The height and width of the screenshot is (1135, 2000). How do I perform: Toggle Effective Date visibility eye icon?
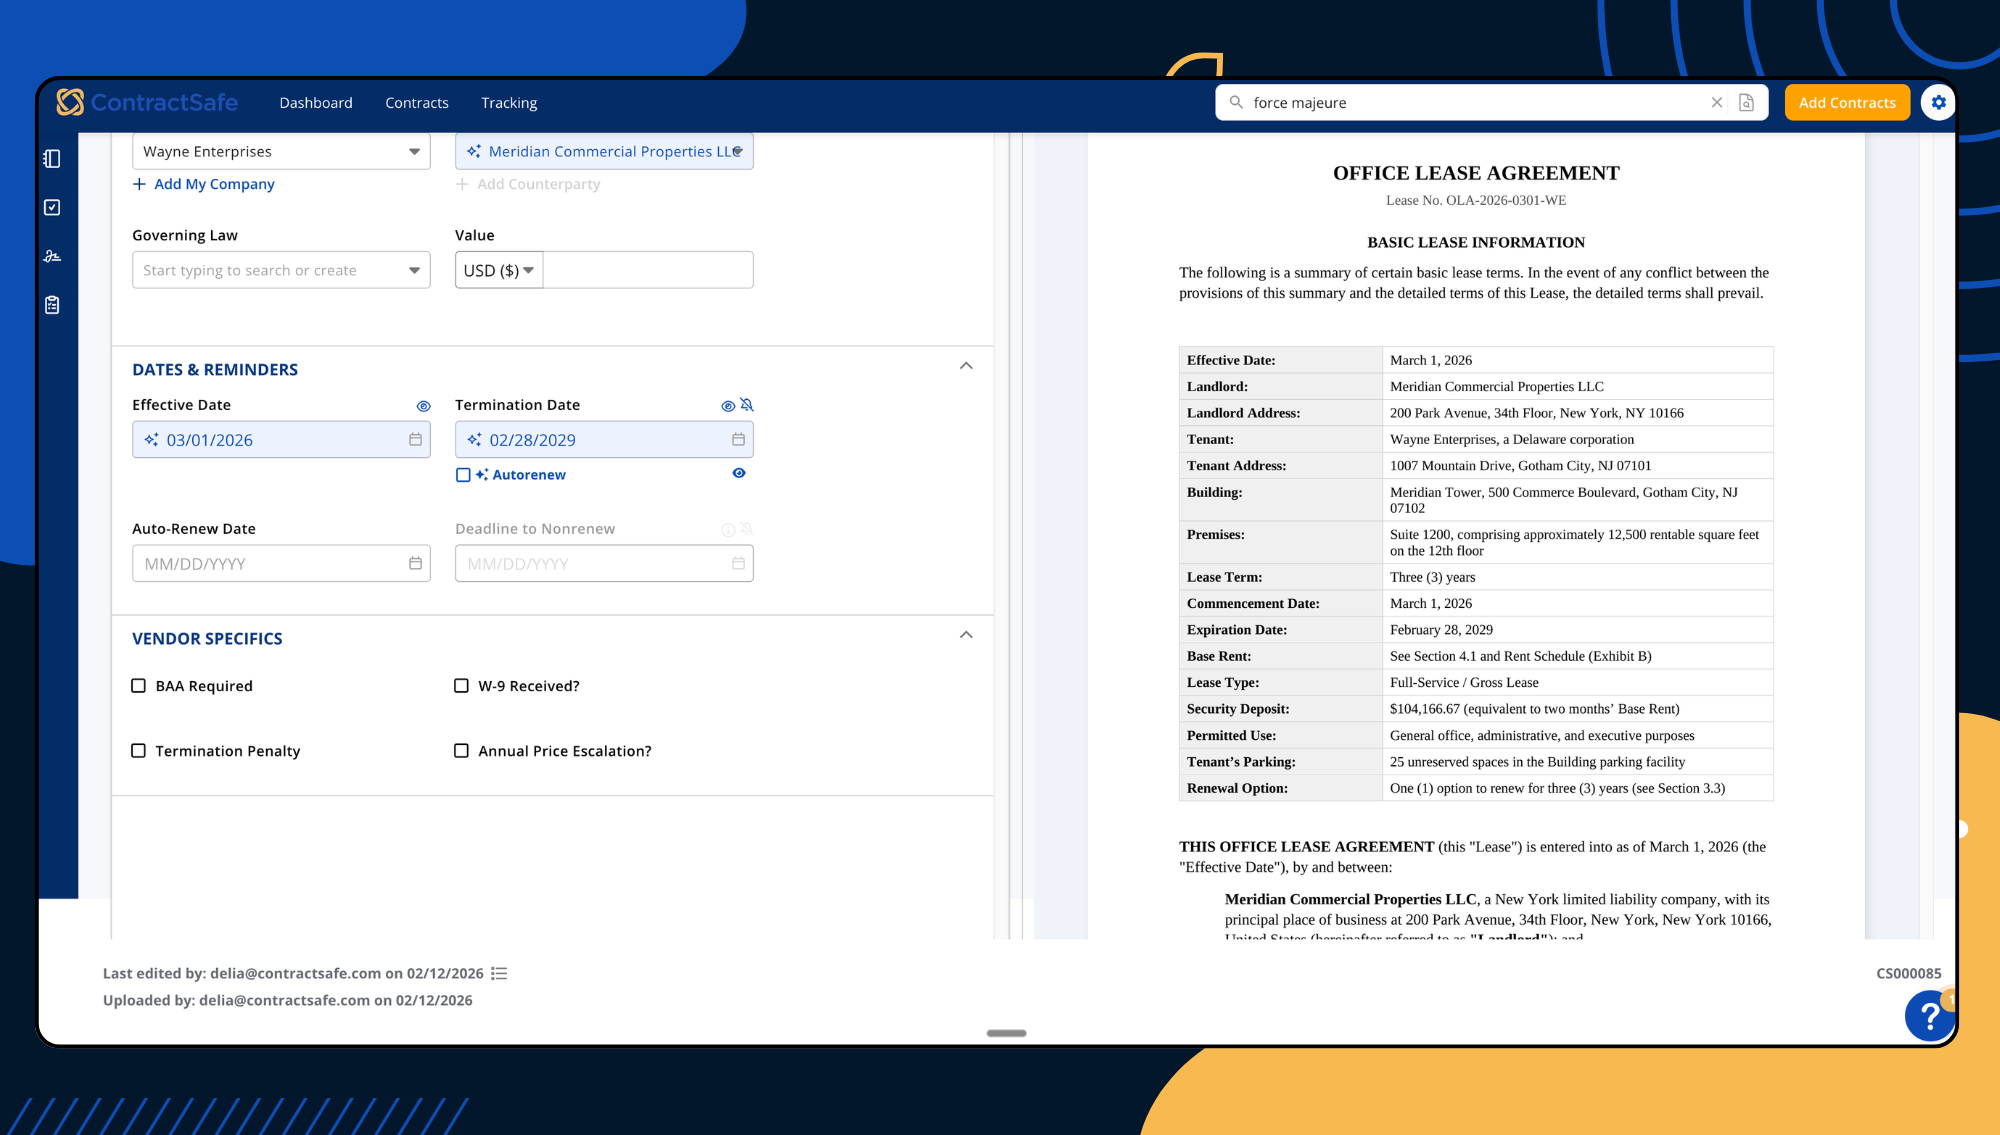423,406
